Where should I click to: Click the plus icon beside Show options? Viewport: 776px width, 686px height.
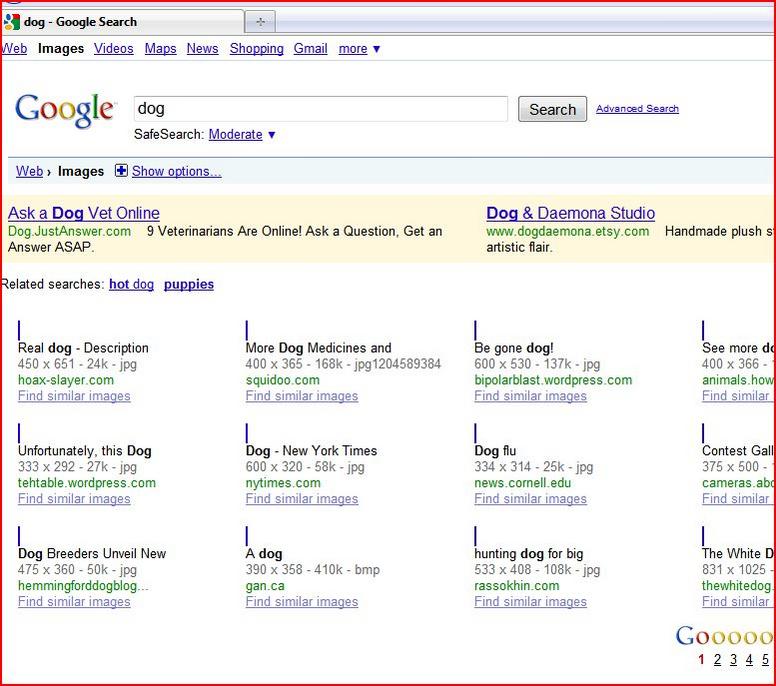click(x=121, y=171)
